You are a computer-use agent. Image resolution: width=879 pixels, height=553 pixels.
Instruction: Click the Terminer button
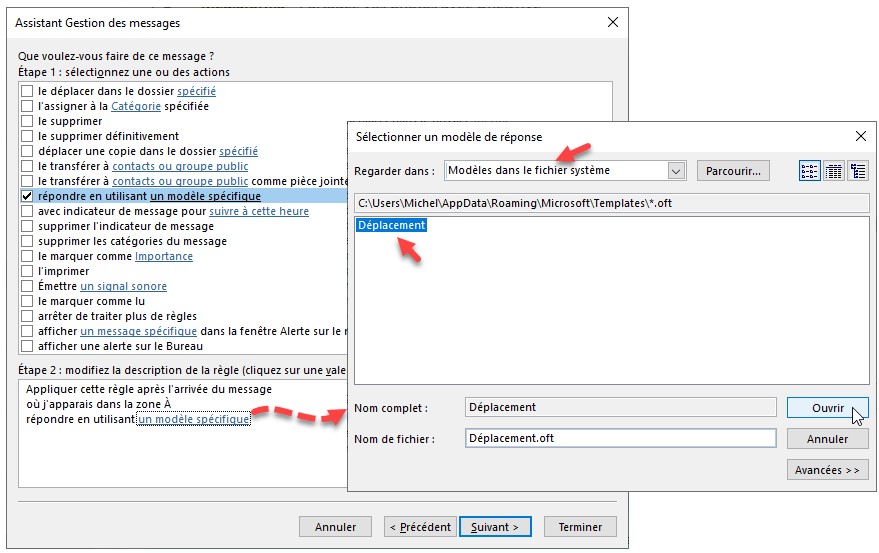580,527
